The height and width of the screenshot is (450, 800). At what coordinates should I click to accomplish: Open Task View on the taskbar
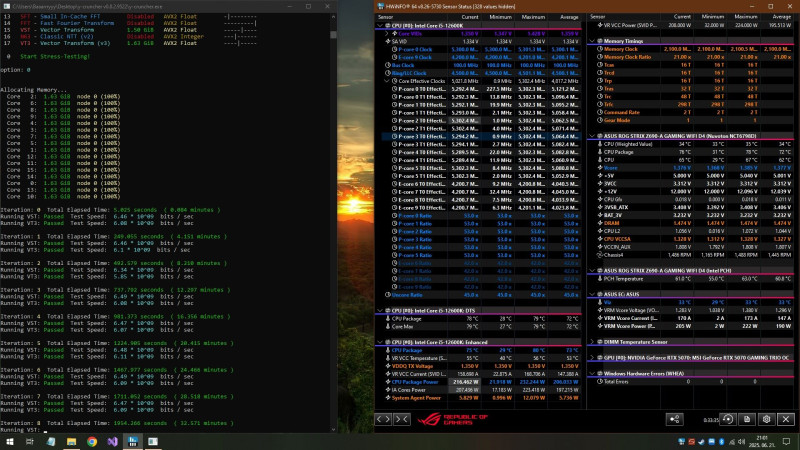pos(30,441)
